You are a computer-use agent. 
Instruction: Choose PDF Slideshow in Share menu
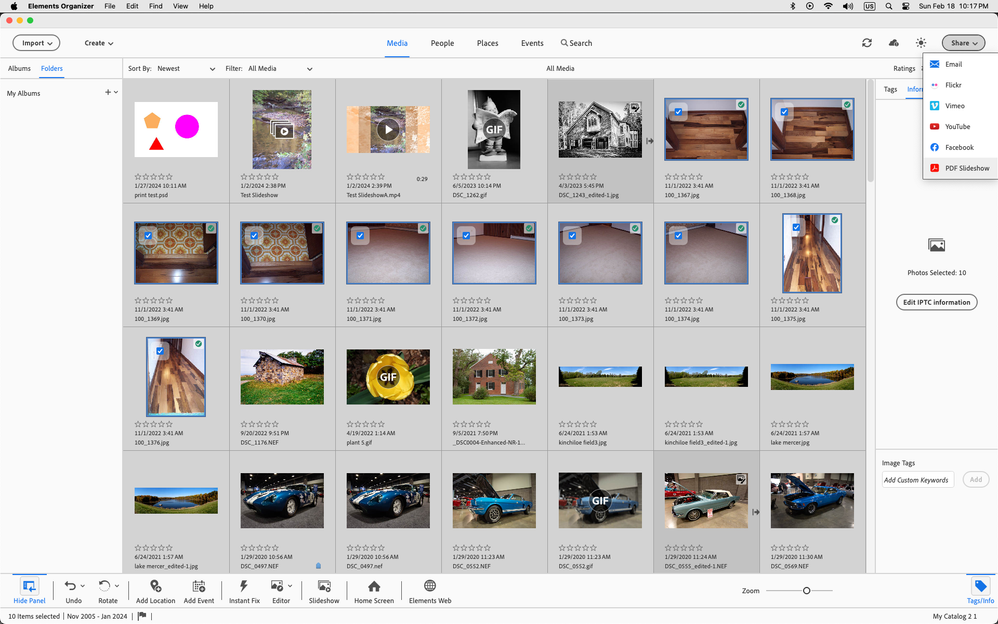point(960,168)
